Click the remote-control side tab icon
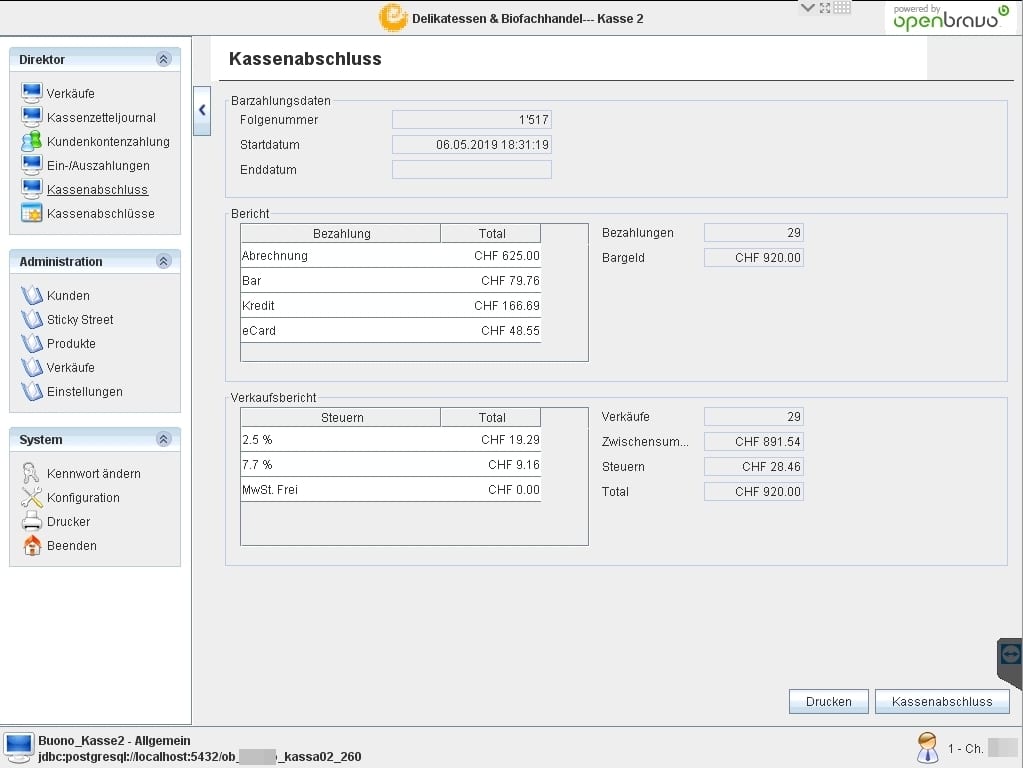The height and width of the screenshot is (768, 1023). (1011, 654)
